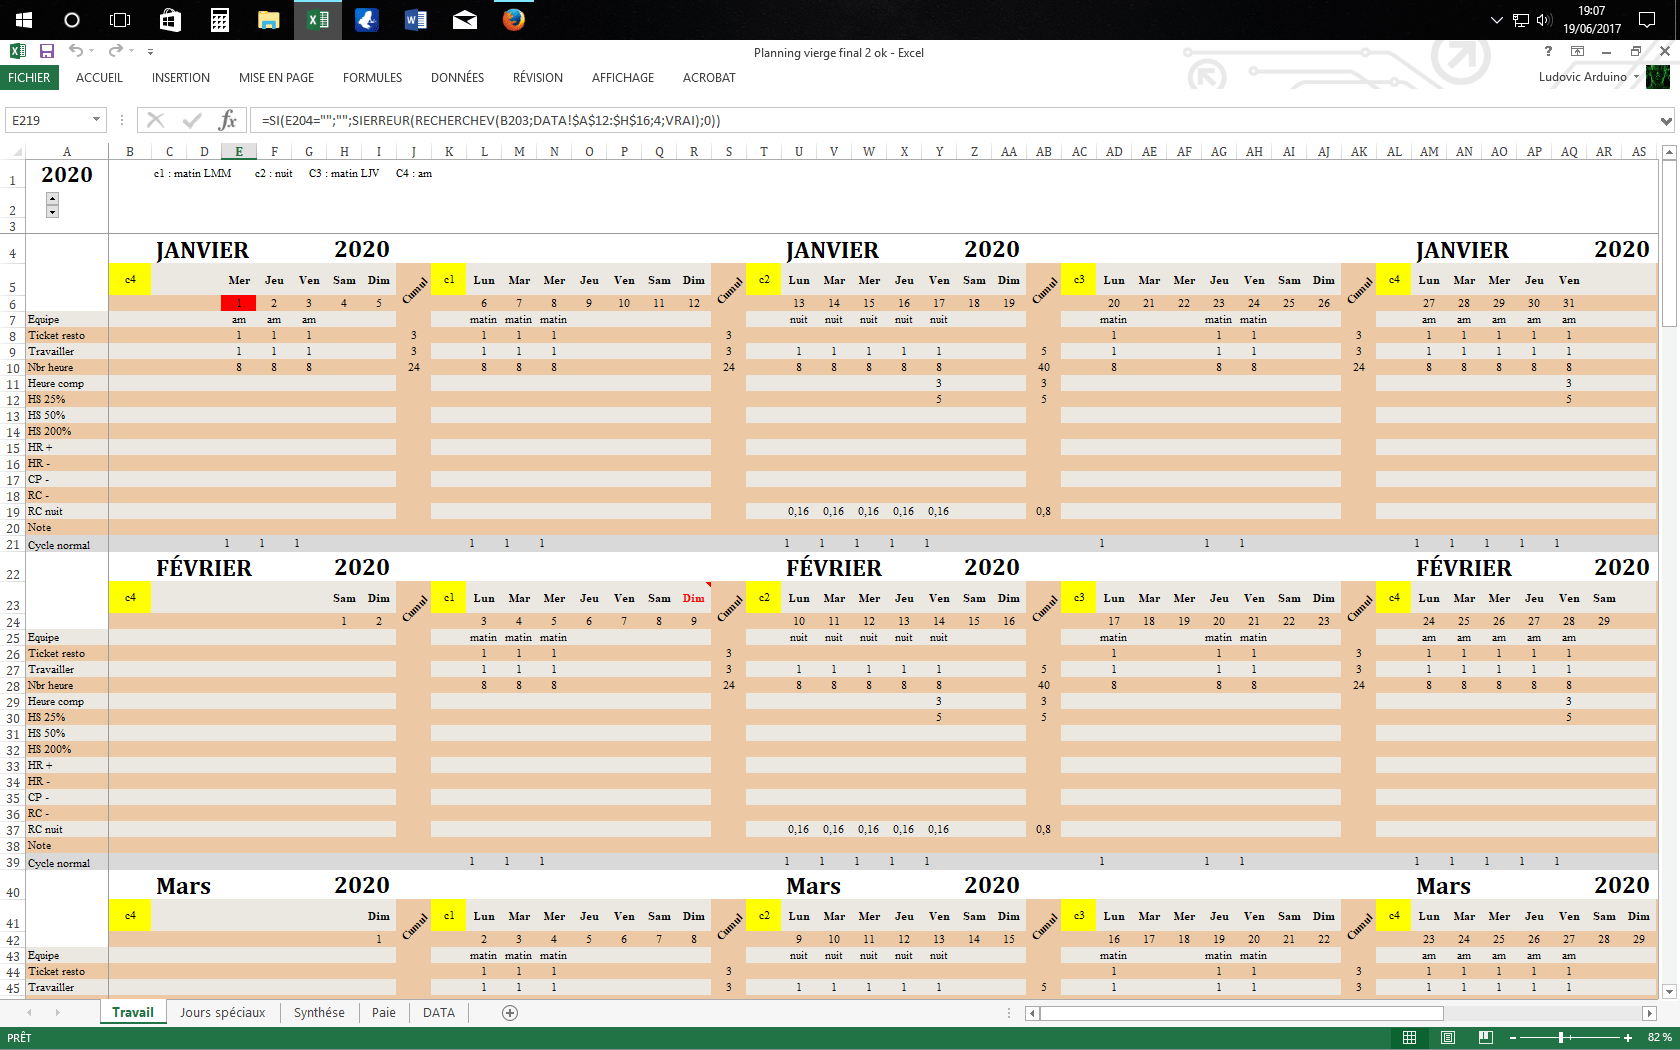Undo the last action

tap(76, 51)
